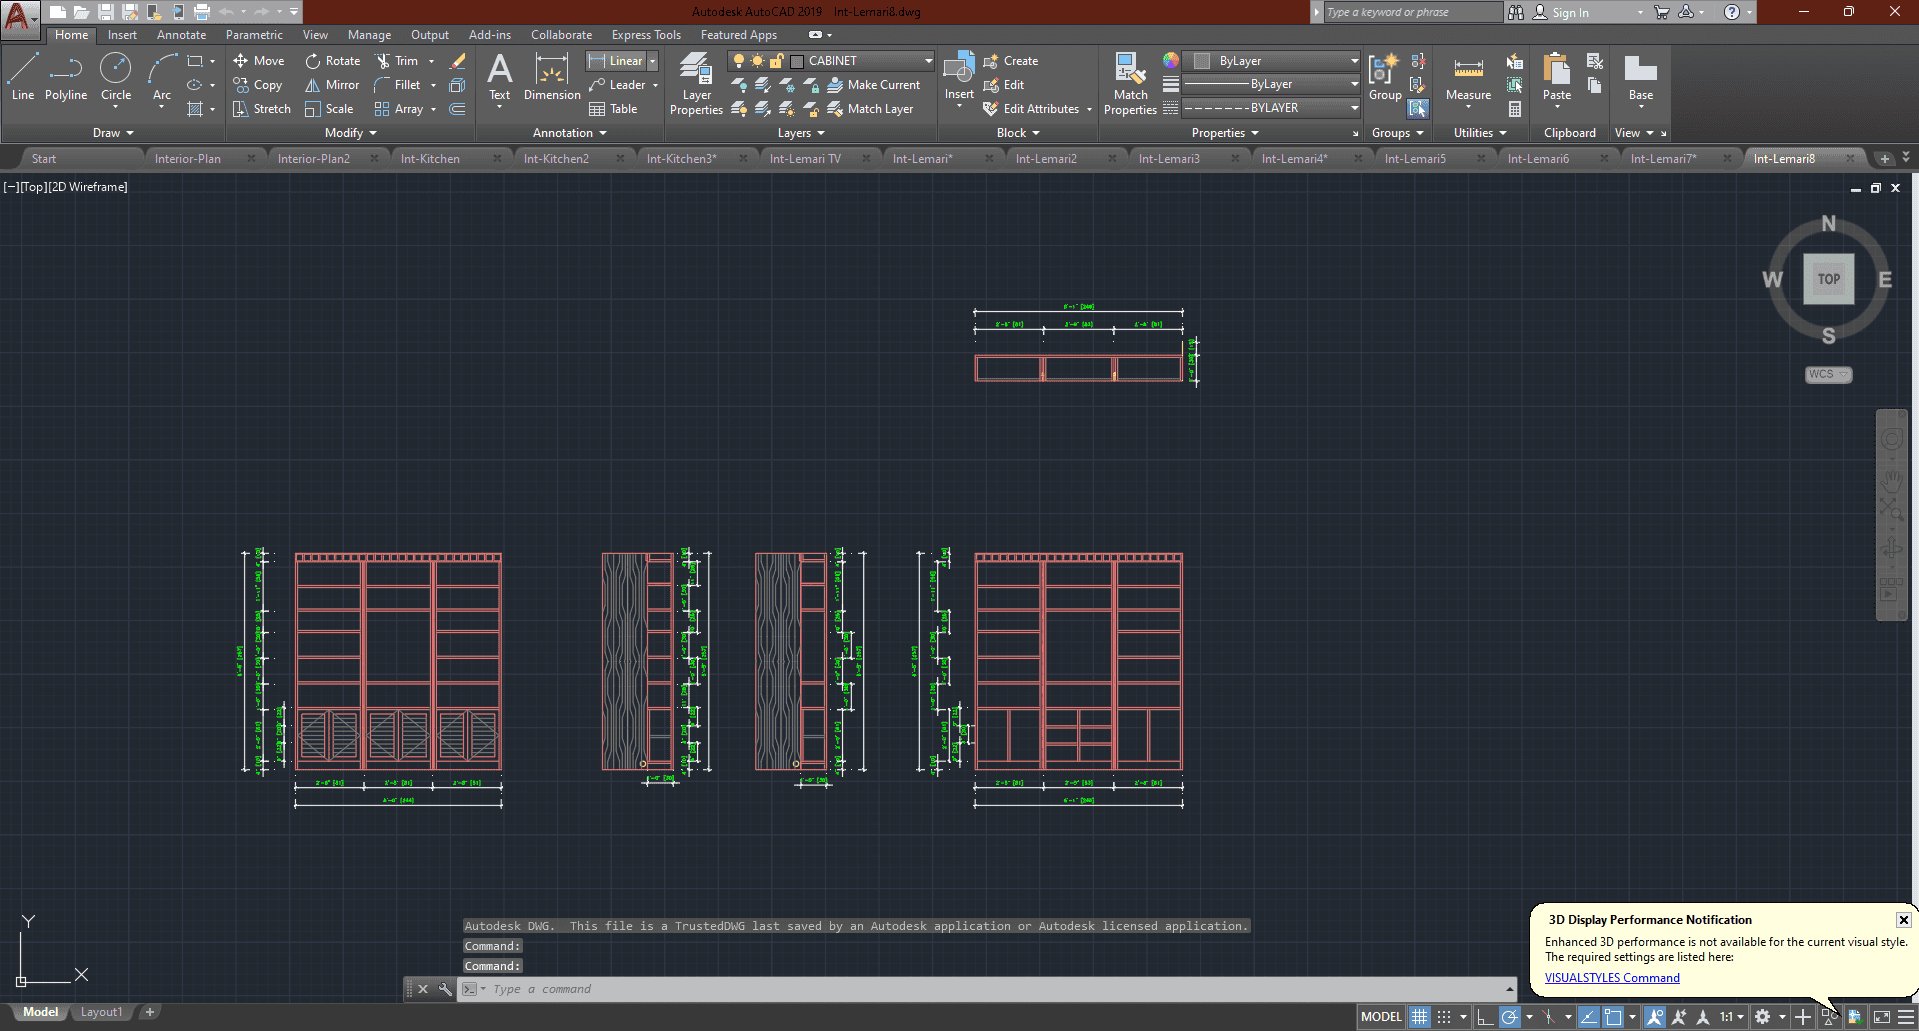Expand the Linear dimension dropdown arrow
The image size is (1919, 1031).
click(653, 61)
